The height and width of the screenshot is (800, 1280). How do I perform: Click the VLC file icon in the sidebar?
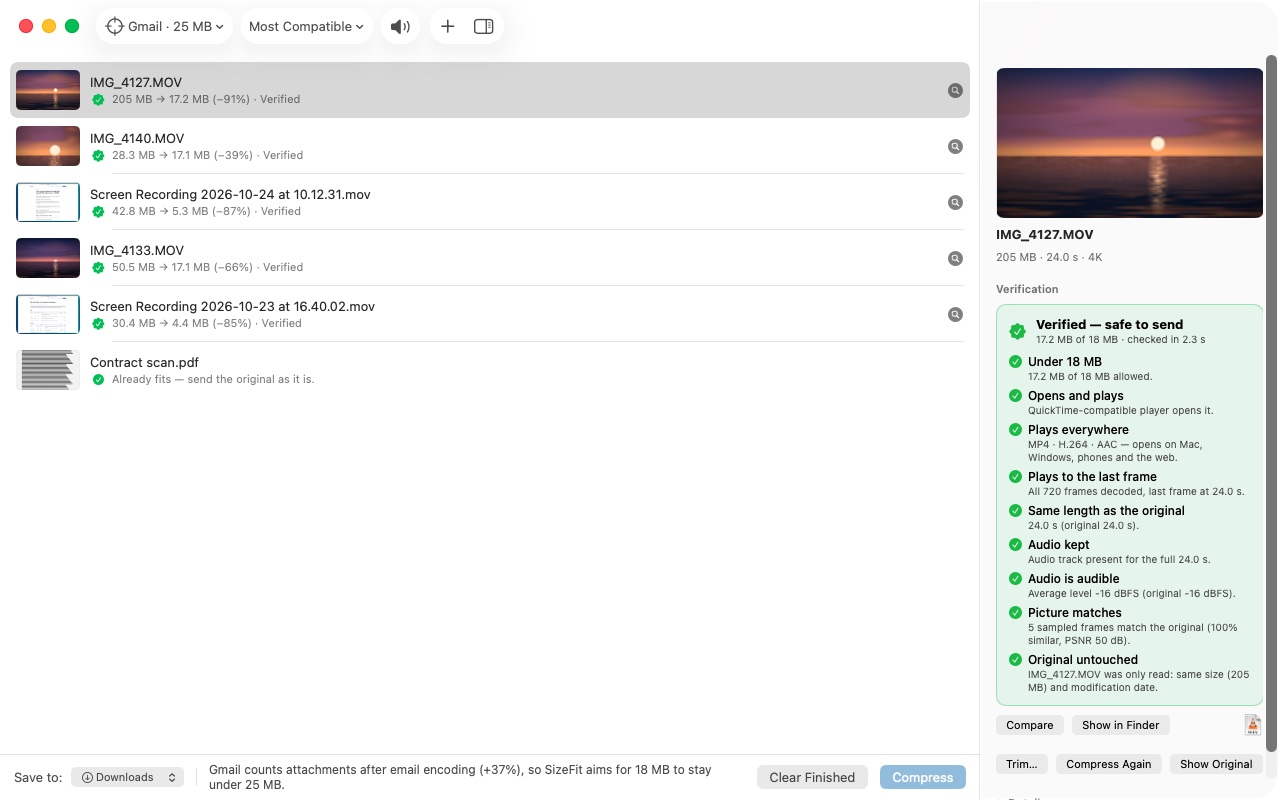pyautogui.click(x=1253, y=725)
